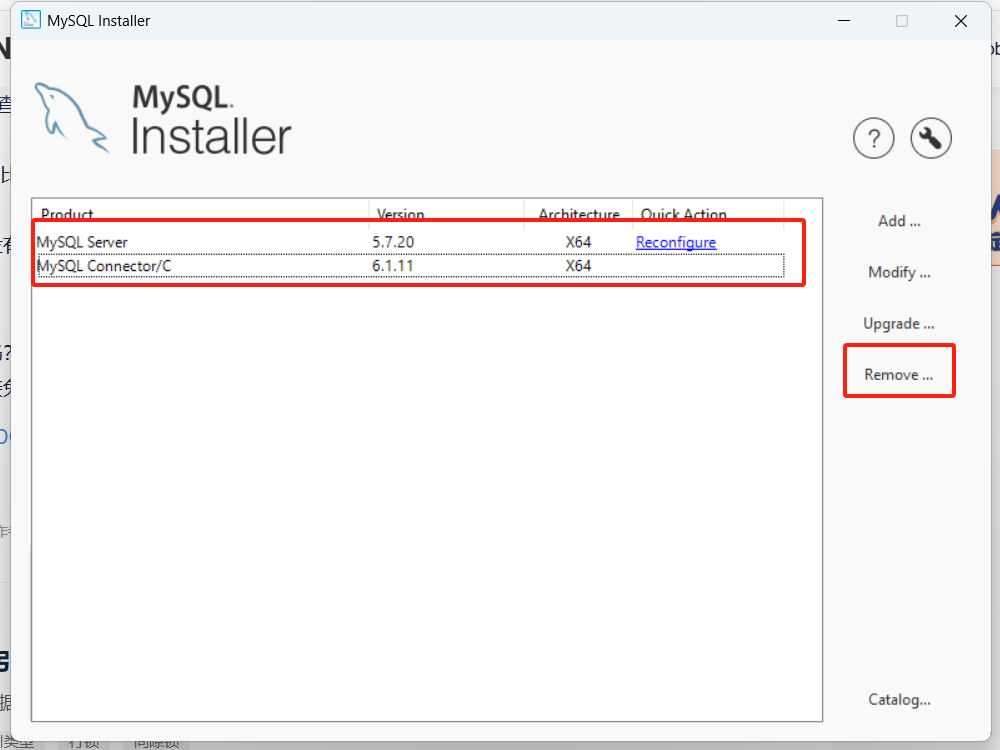Sort by the Architecture column header
This screenshot has height=750, width=1000.
[x=578, y=214]
